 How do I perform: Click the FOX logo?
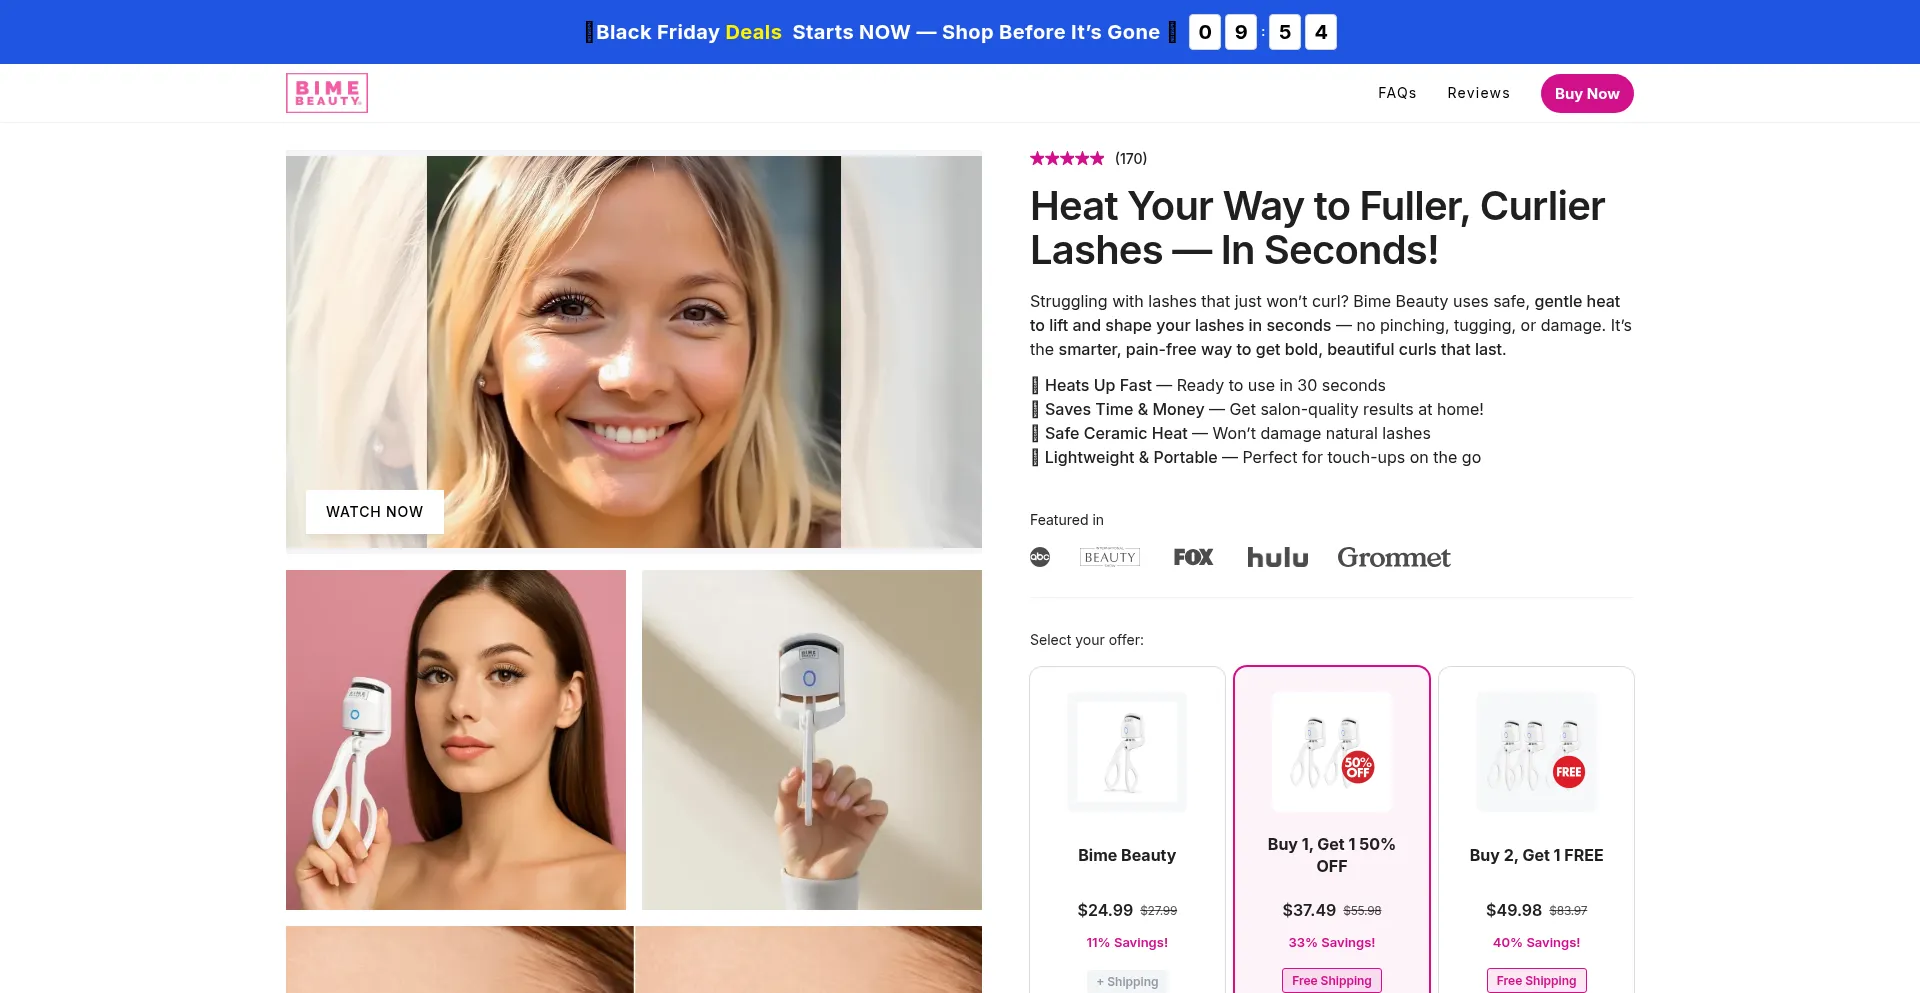point(1193,557)
